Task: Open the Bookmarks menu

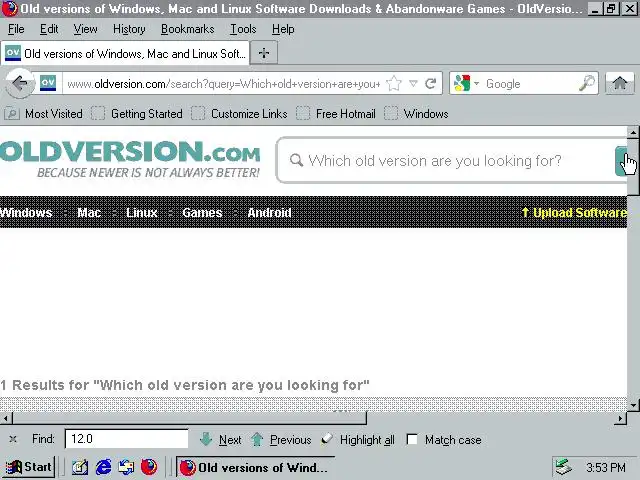Action: coord(187,29)
